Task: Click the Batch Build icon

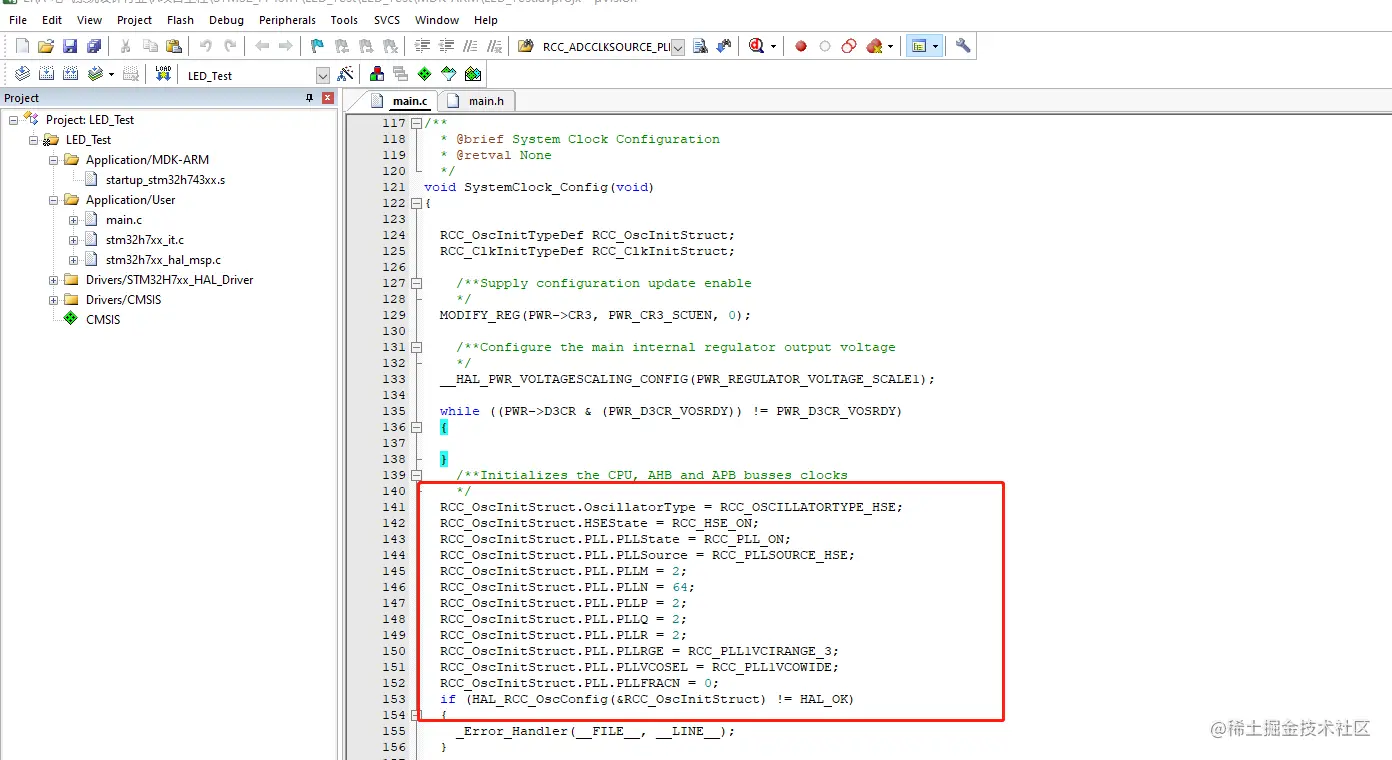Action: pos(95,74)
